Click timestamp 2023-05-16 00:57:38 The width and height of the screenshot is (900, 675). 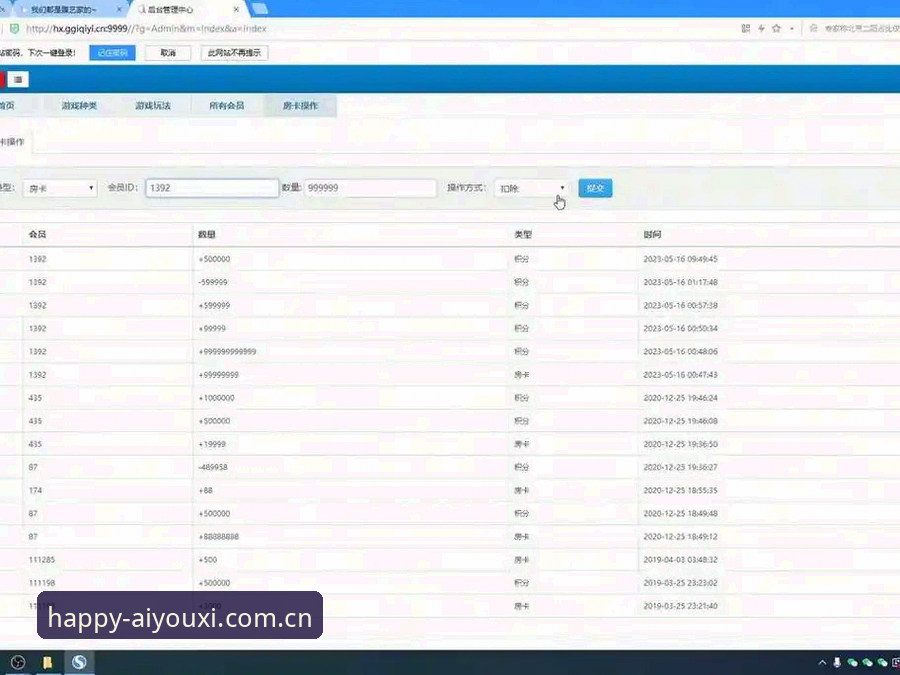(x=680, y=305)
